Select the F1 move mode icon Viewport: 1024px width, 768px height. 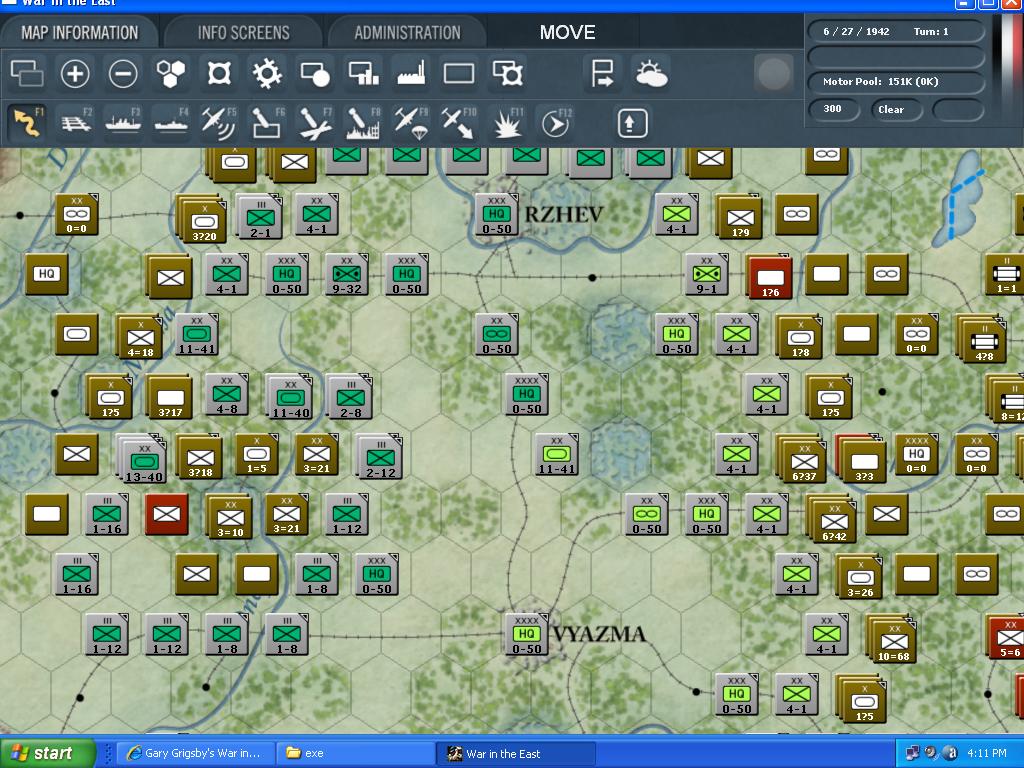(x=27, y=123)
